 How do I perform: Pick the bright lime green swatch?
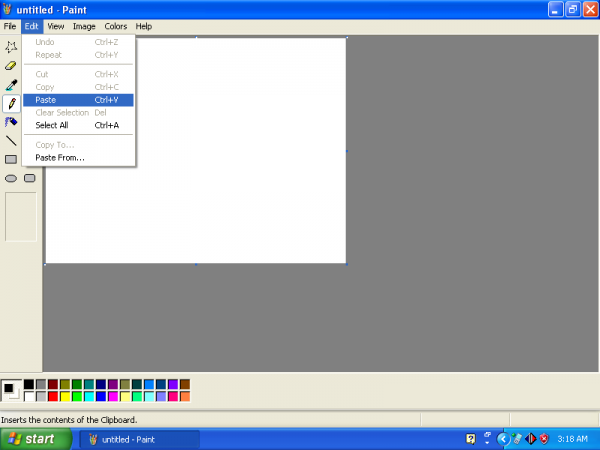(x=77, y=396)
